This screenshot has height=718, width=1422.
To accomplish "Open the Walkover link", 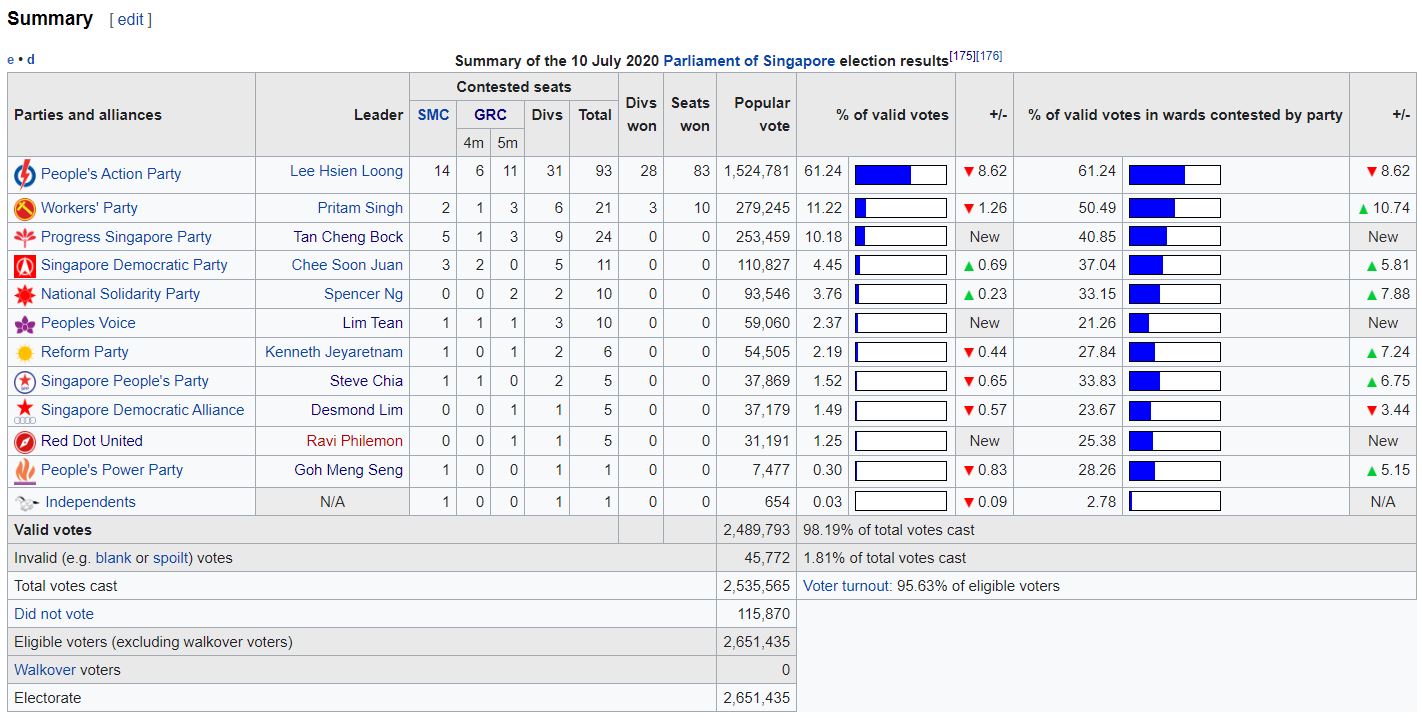I will (44, 671).
